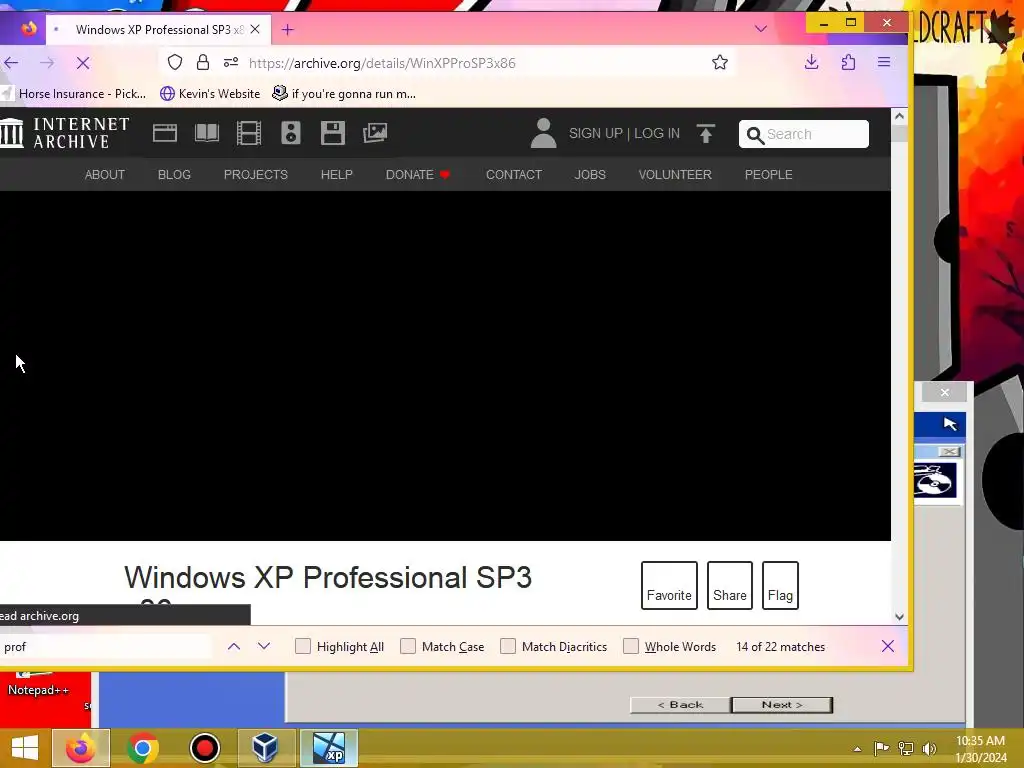
Task: Open the site permissions icon
Action: coord(231,63)
